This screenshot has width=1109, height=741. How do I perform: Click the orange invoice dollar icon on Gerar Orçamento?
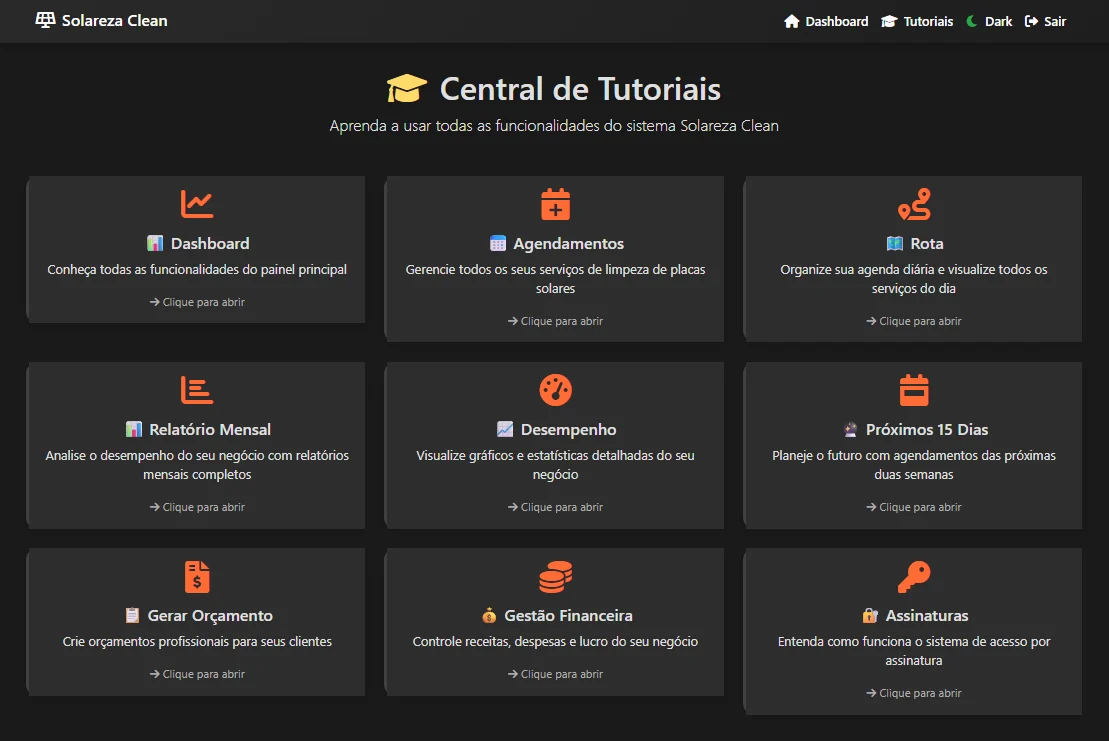(x=197, y=576)
